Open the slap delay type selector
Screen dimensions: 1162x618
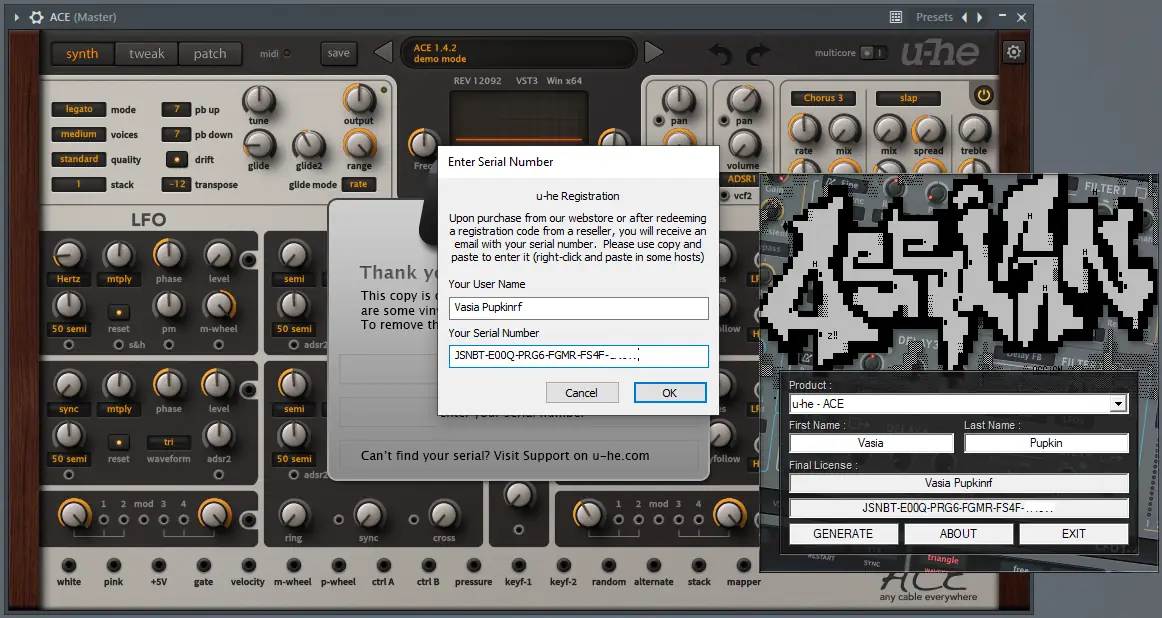(x=909, y=98)
